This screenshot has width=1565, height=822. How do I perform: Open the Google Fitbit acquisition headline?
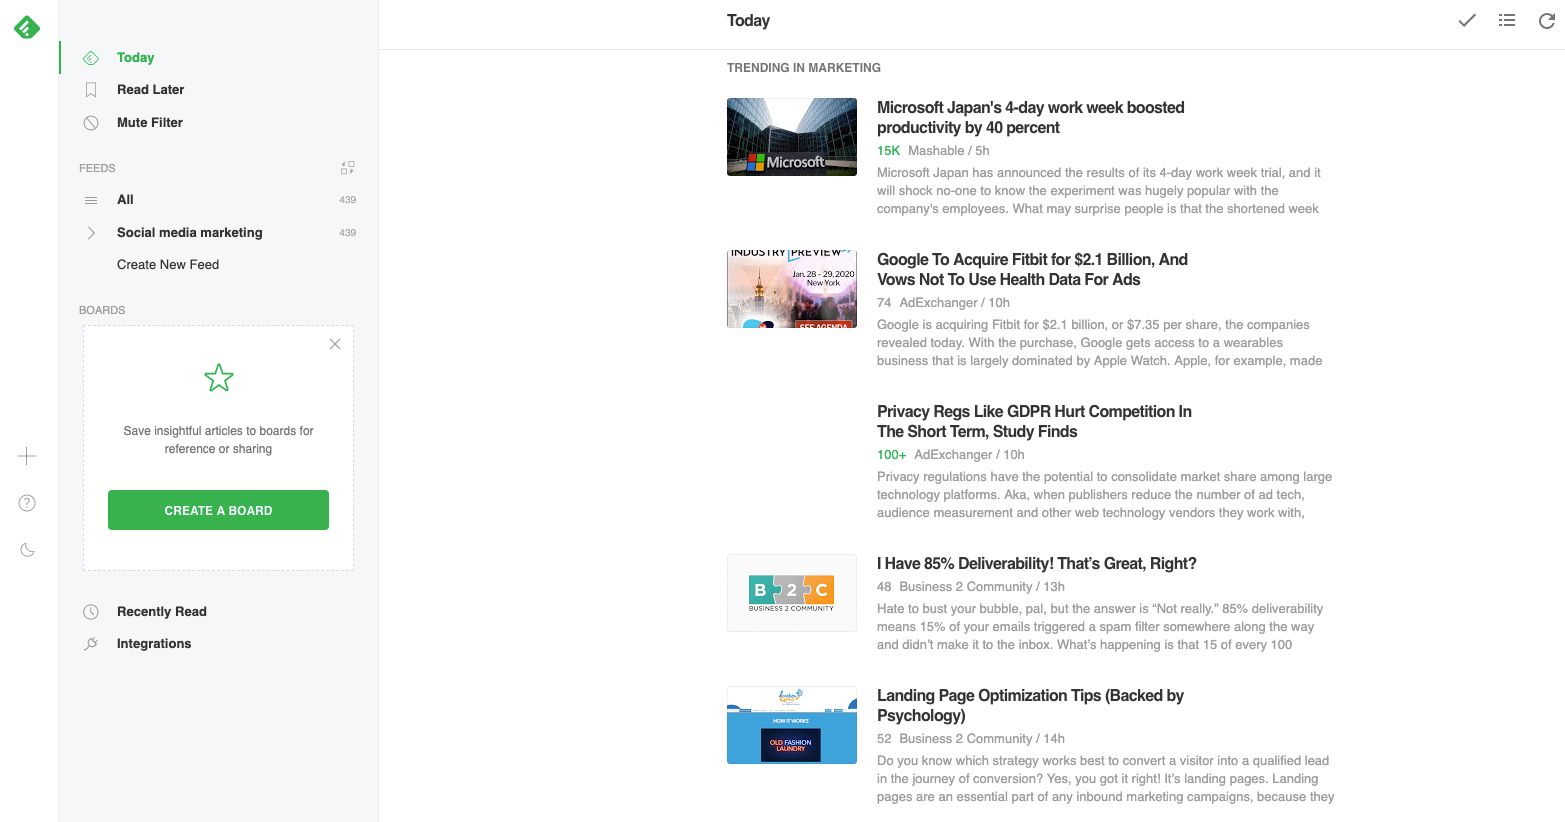click(x=1032, y=269)
